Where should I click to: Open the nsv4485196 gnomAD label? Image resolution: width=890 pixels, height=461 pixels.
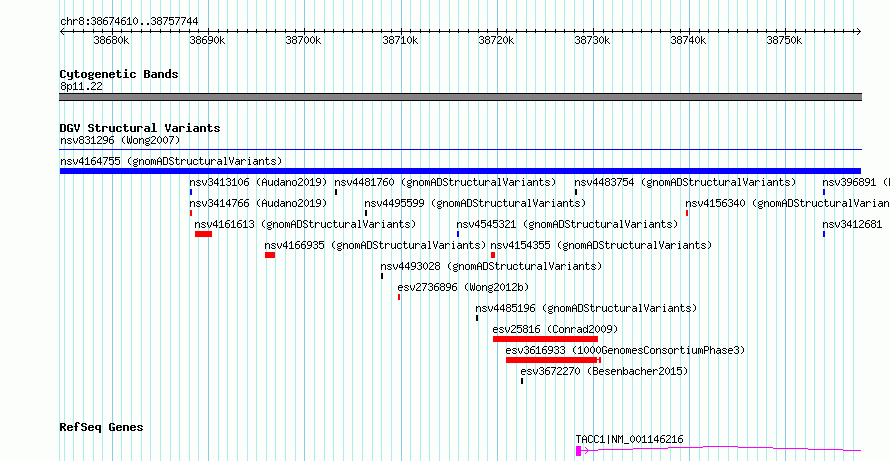point(586,308)
